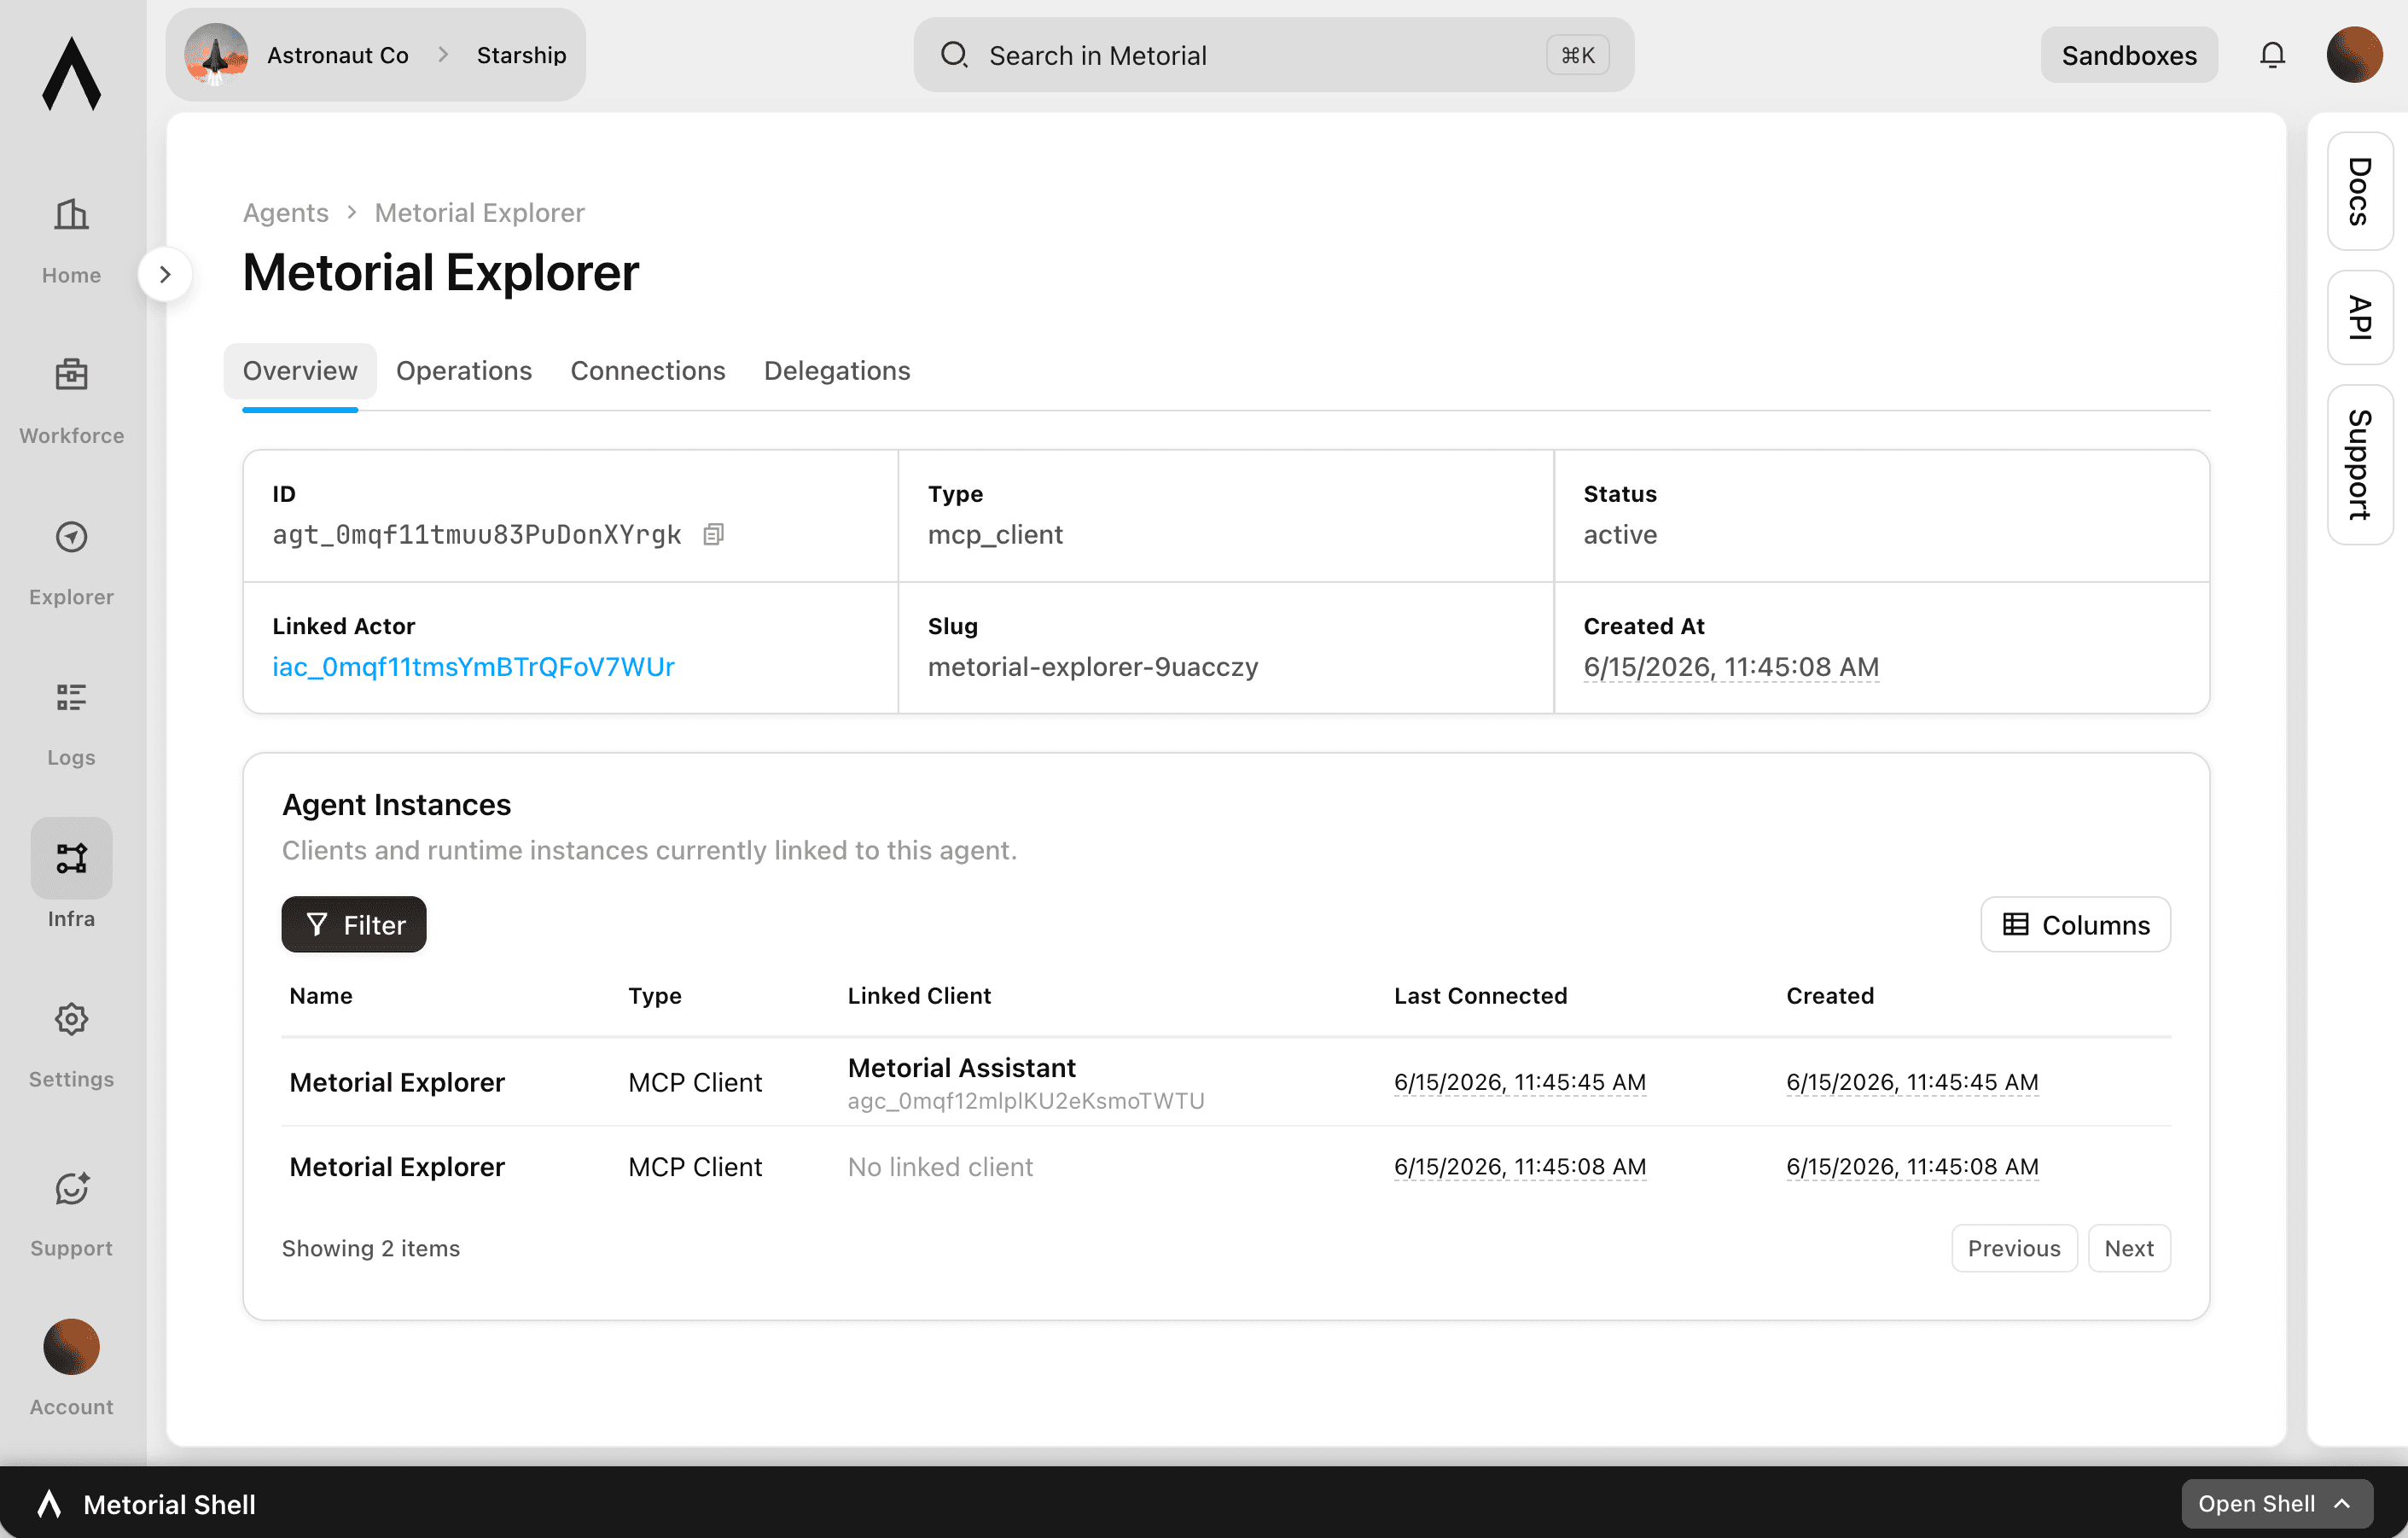This screenshot has height=1538, width=2408.
Task: Open Logs from the sidebar
Action: coord(71,724)
